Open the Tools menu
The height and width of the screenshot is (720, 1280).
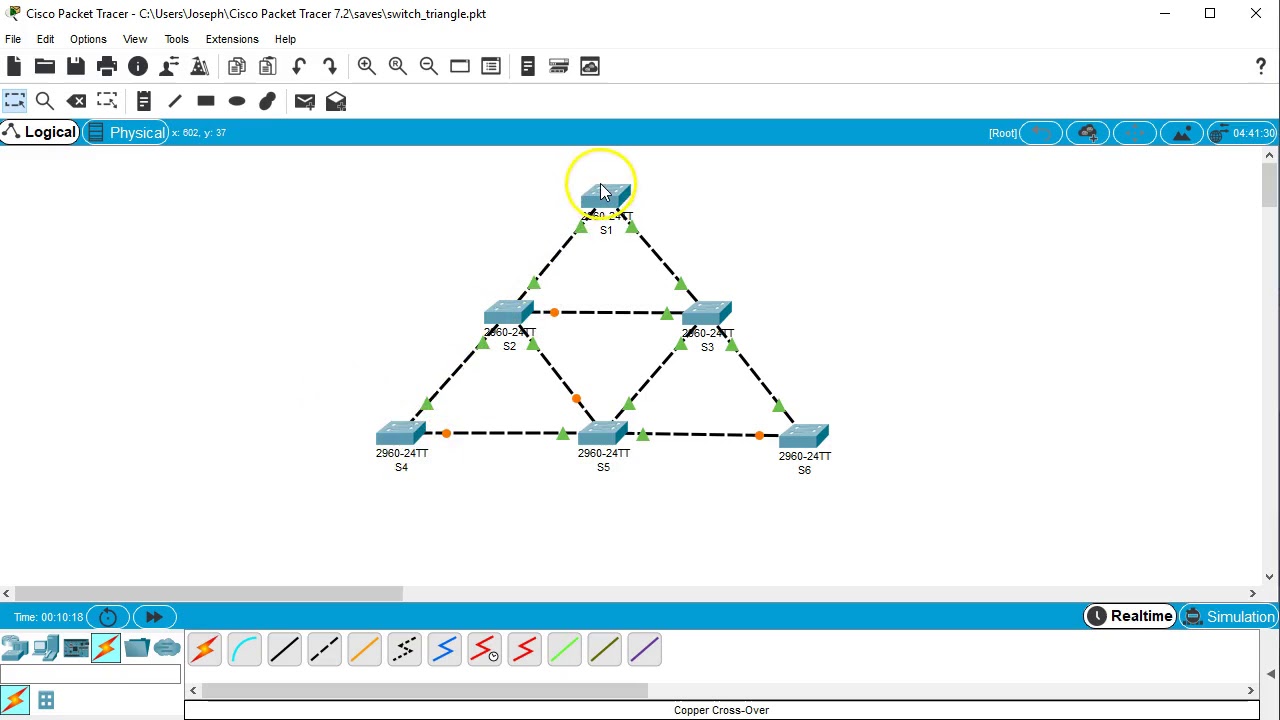click(176, 39)
